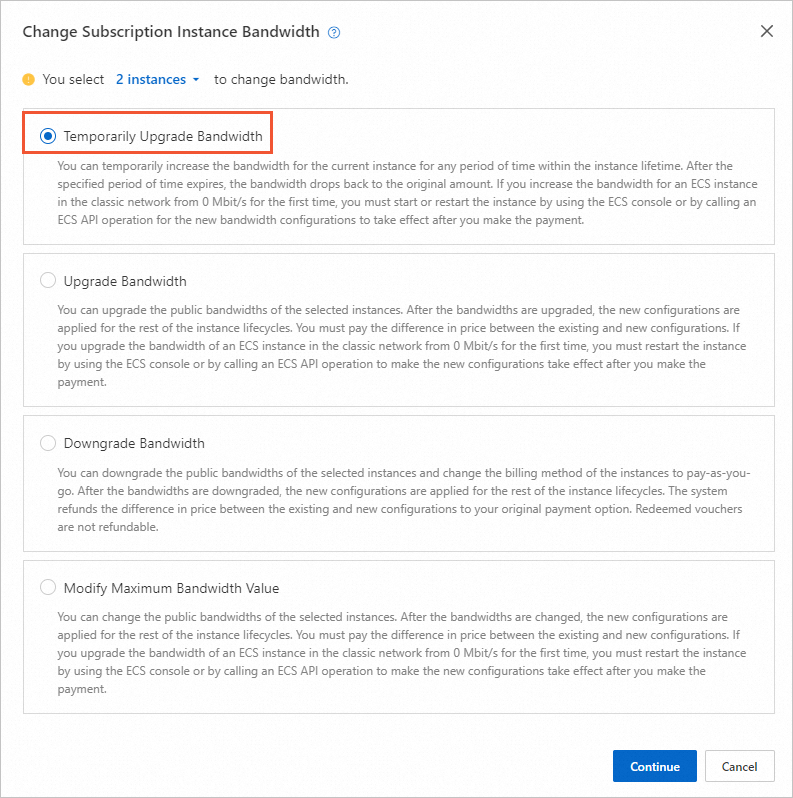Viewport: 793px width, 798px height.
Task: Click the "Upgrade Bandwidth" option label text
Action: pos(125,281)
